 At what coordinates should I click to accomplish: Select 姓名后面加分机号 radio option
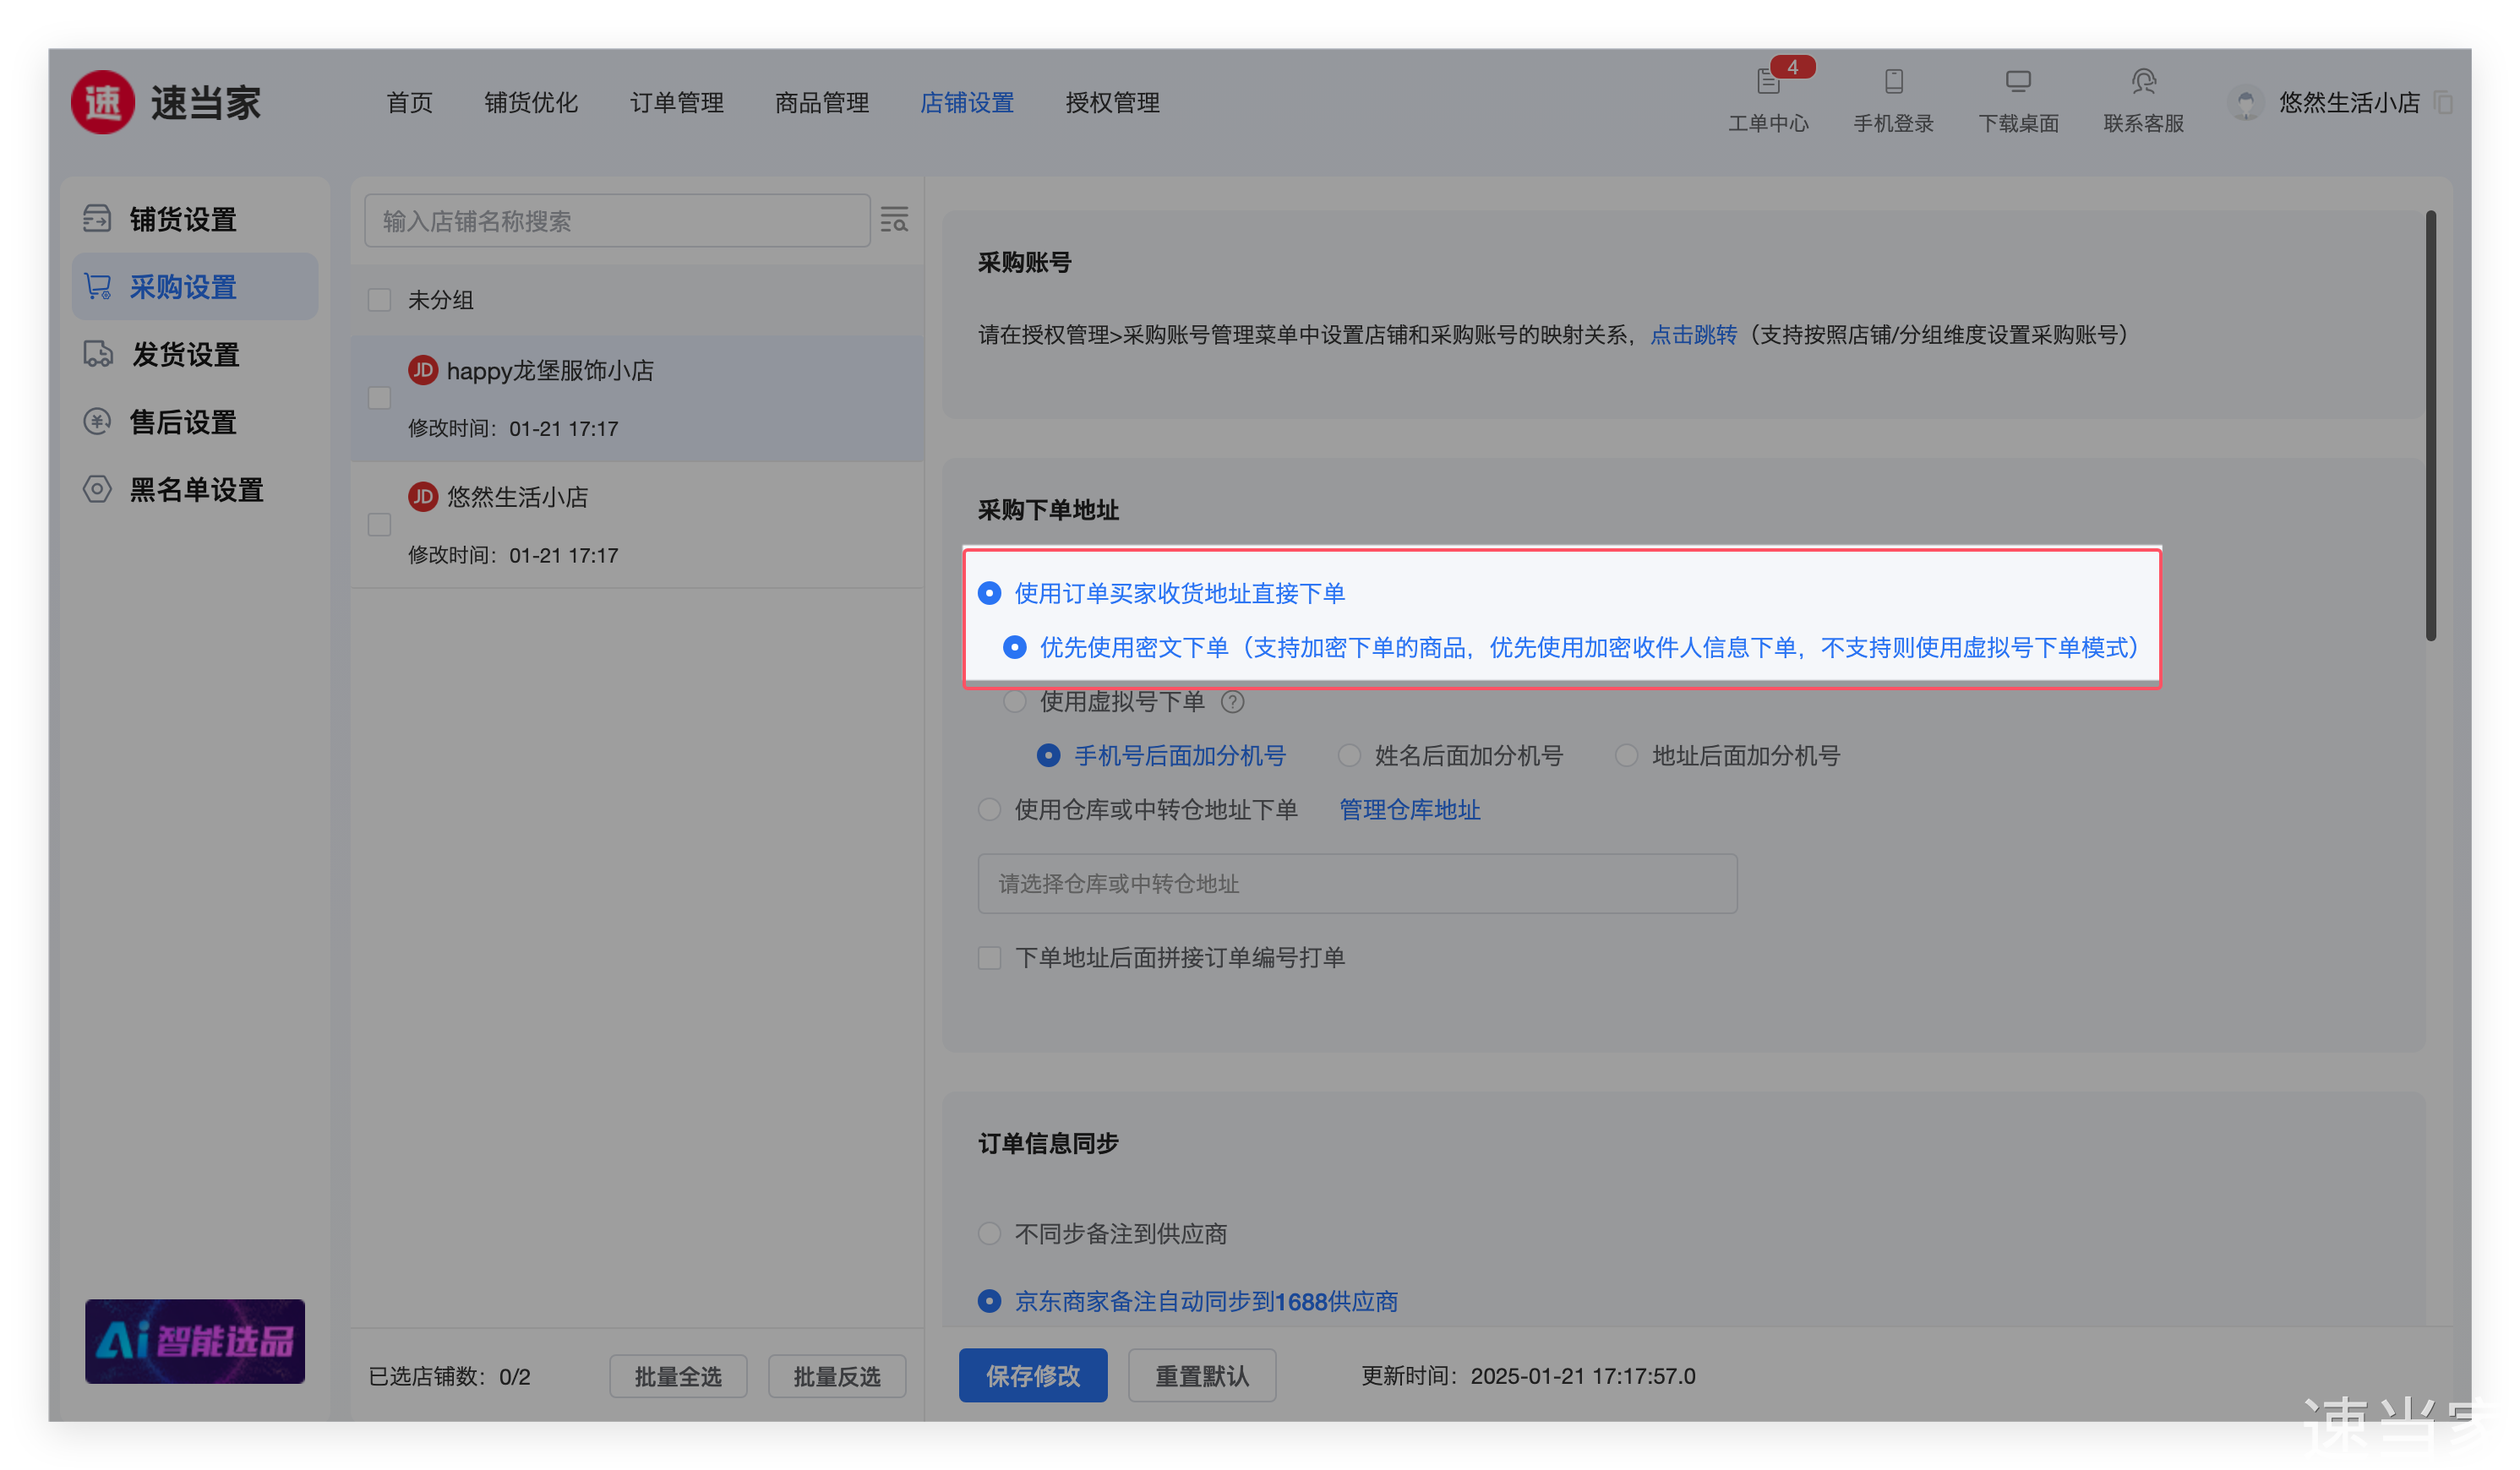1349,756
